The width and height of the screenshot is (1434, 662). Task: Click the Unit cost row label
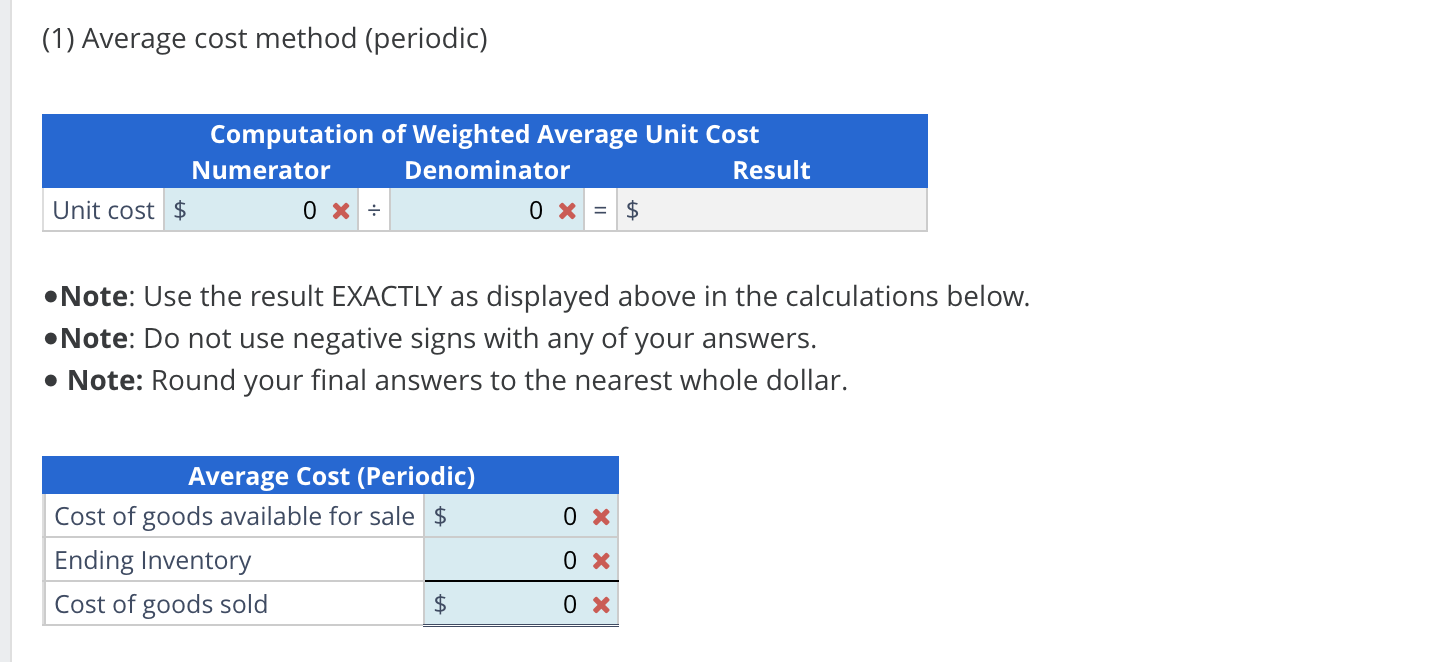coord(103,210)
